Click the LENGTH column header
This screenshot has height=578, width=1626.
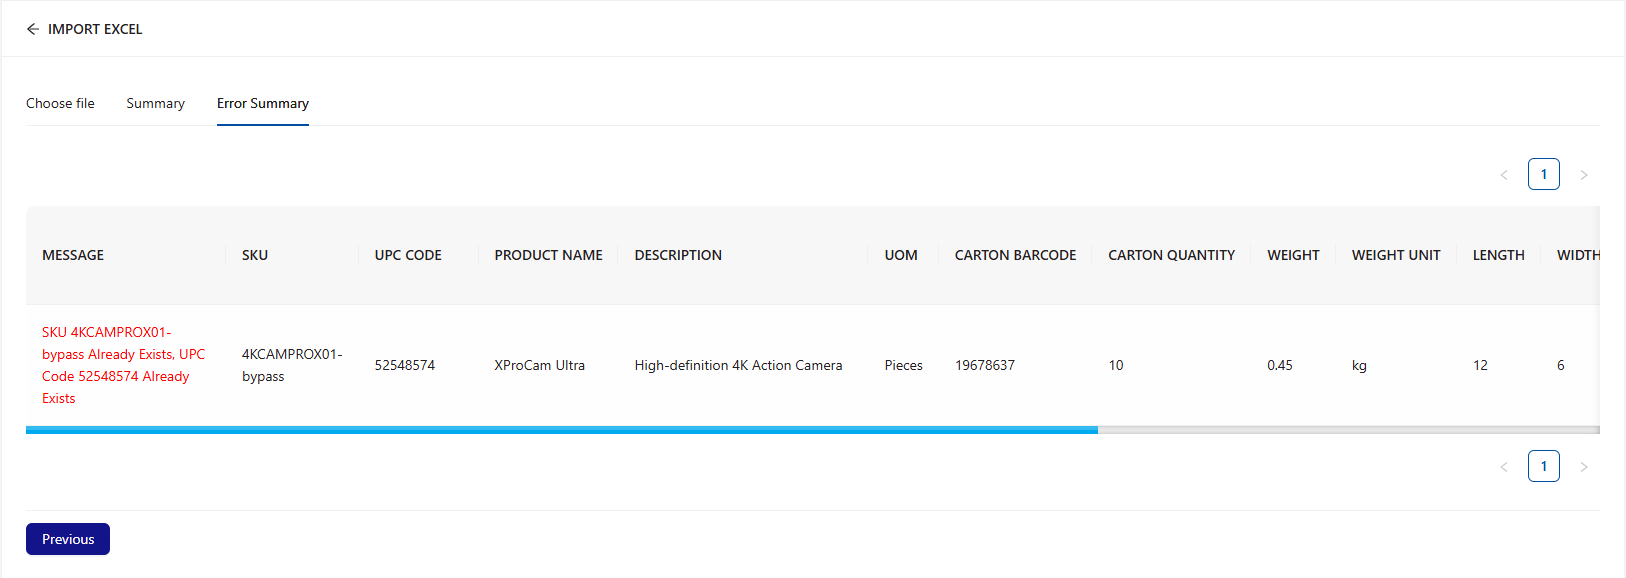pyautogui.click(x=1498, y=255)
